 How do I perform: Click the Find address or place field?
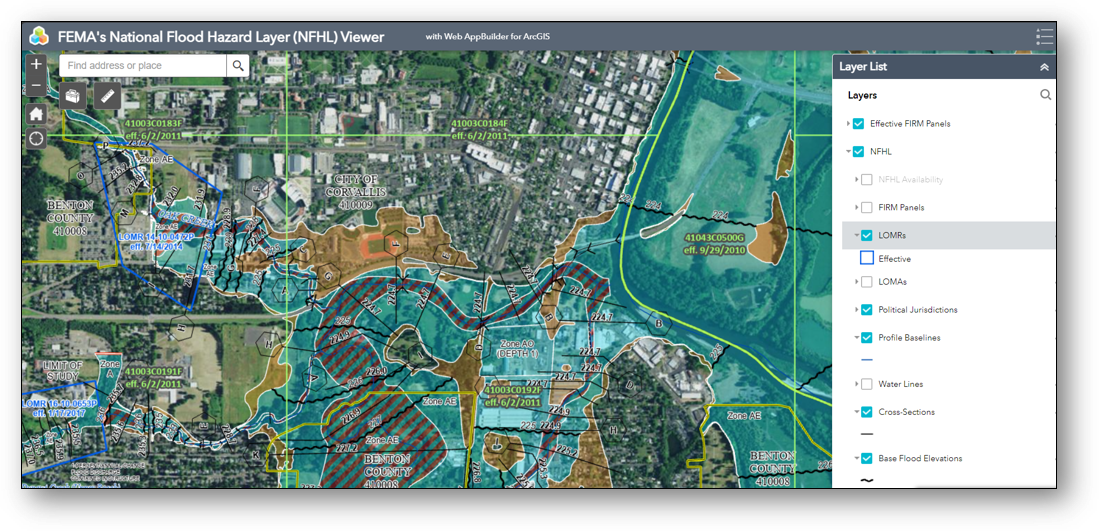tap(142, 66)
